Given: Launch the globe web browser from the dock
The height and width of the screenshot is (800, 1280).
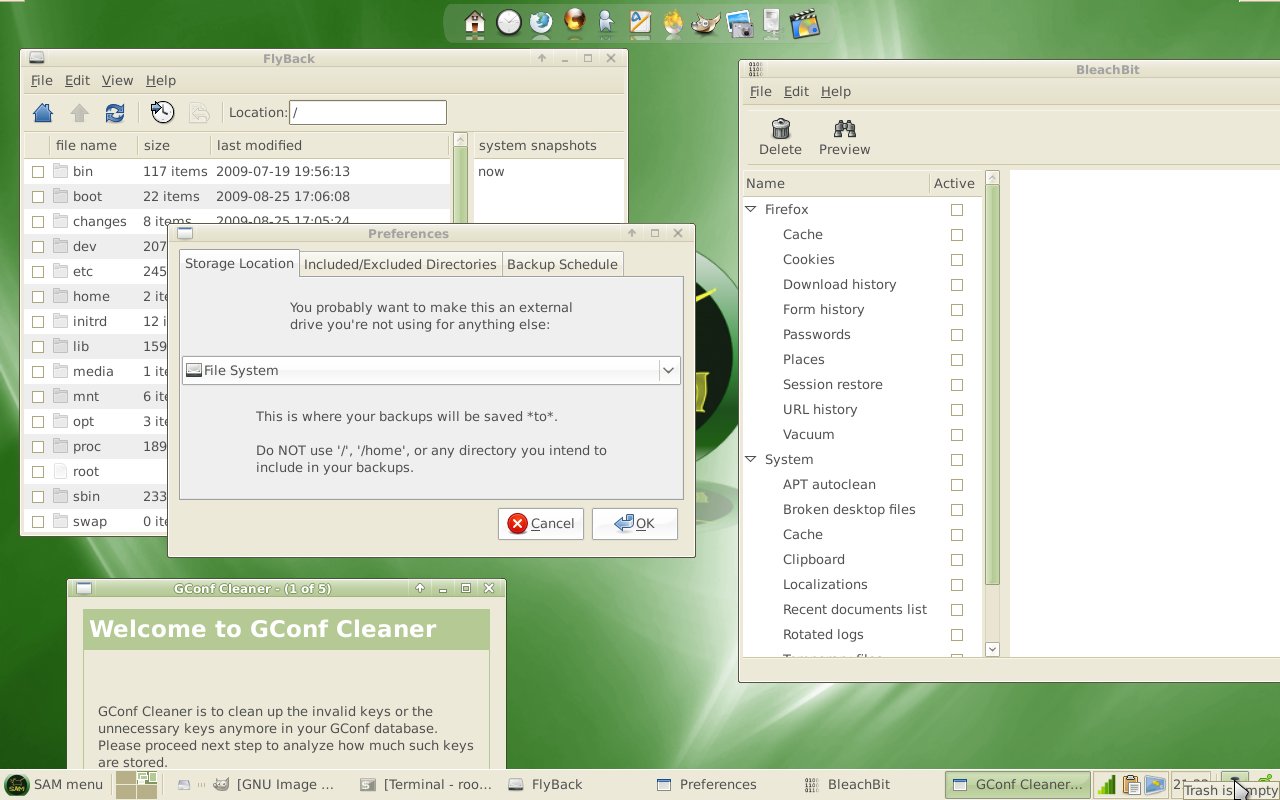Looking at the screenshot, I should 541,22.
